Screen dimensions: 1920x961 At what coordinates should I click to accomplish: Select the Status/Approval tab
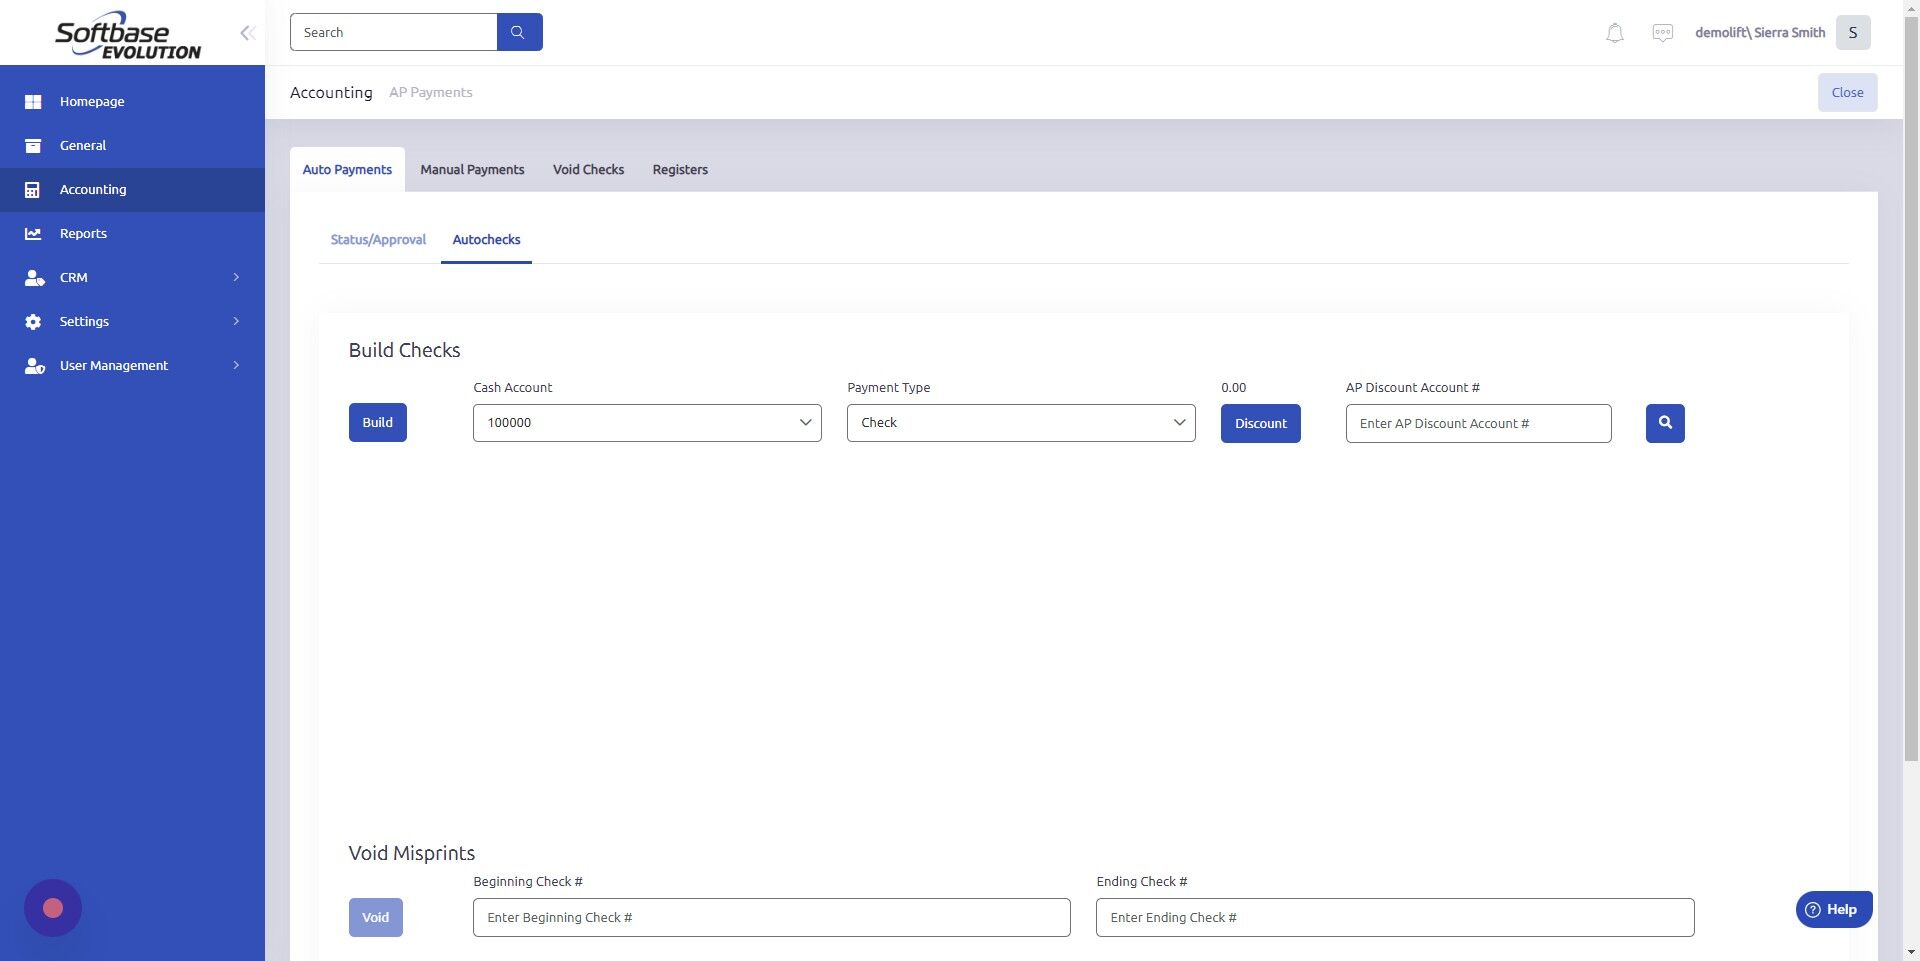[377, 239]
